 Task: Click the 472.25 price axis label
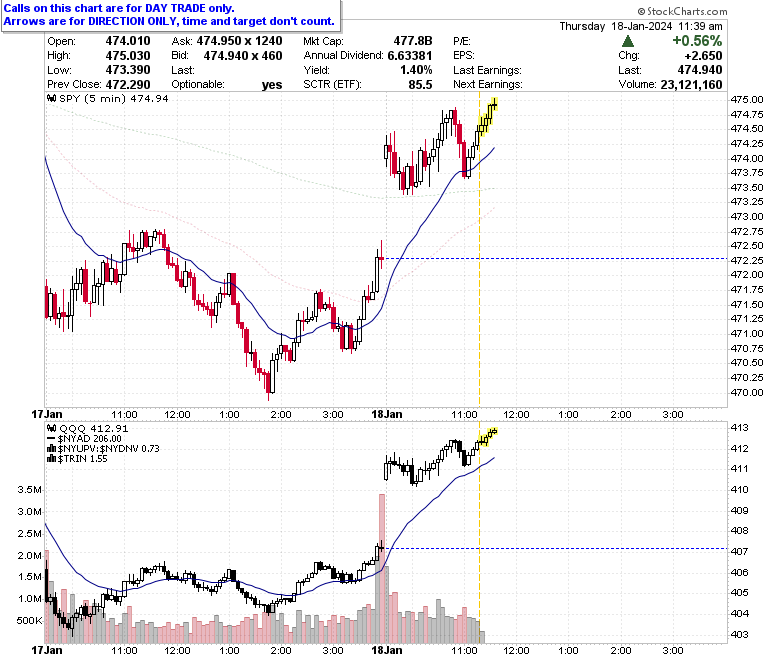(x=747, y=261)
